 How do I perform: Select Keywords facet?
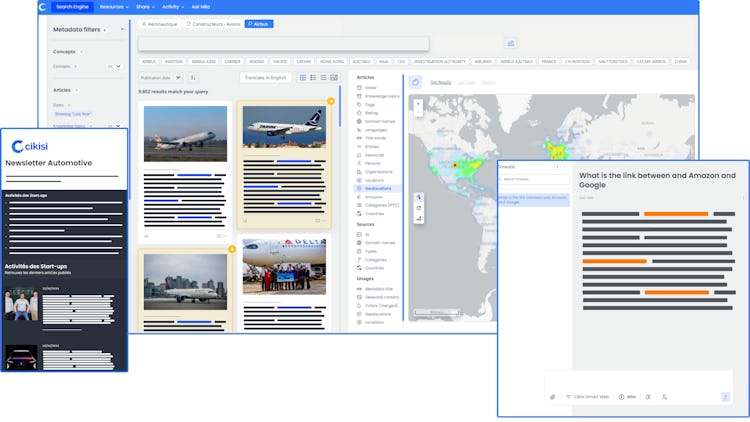[370, 155]
